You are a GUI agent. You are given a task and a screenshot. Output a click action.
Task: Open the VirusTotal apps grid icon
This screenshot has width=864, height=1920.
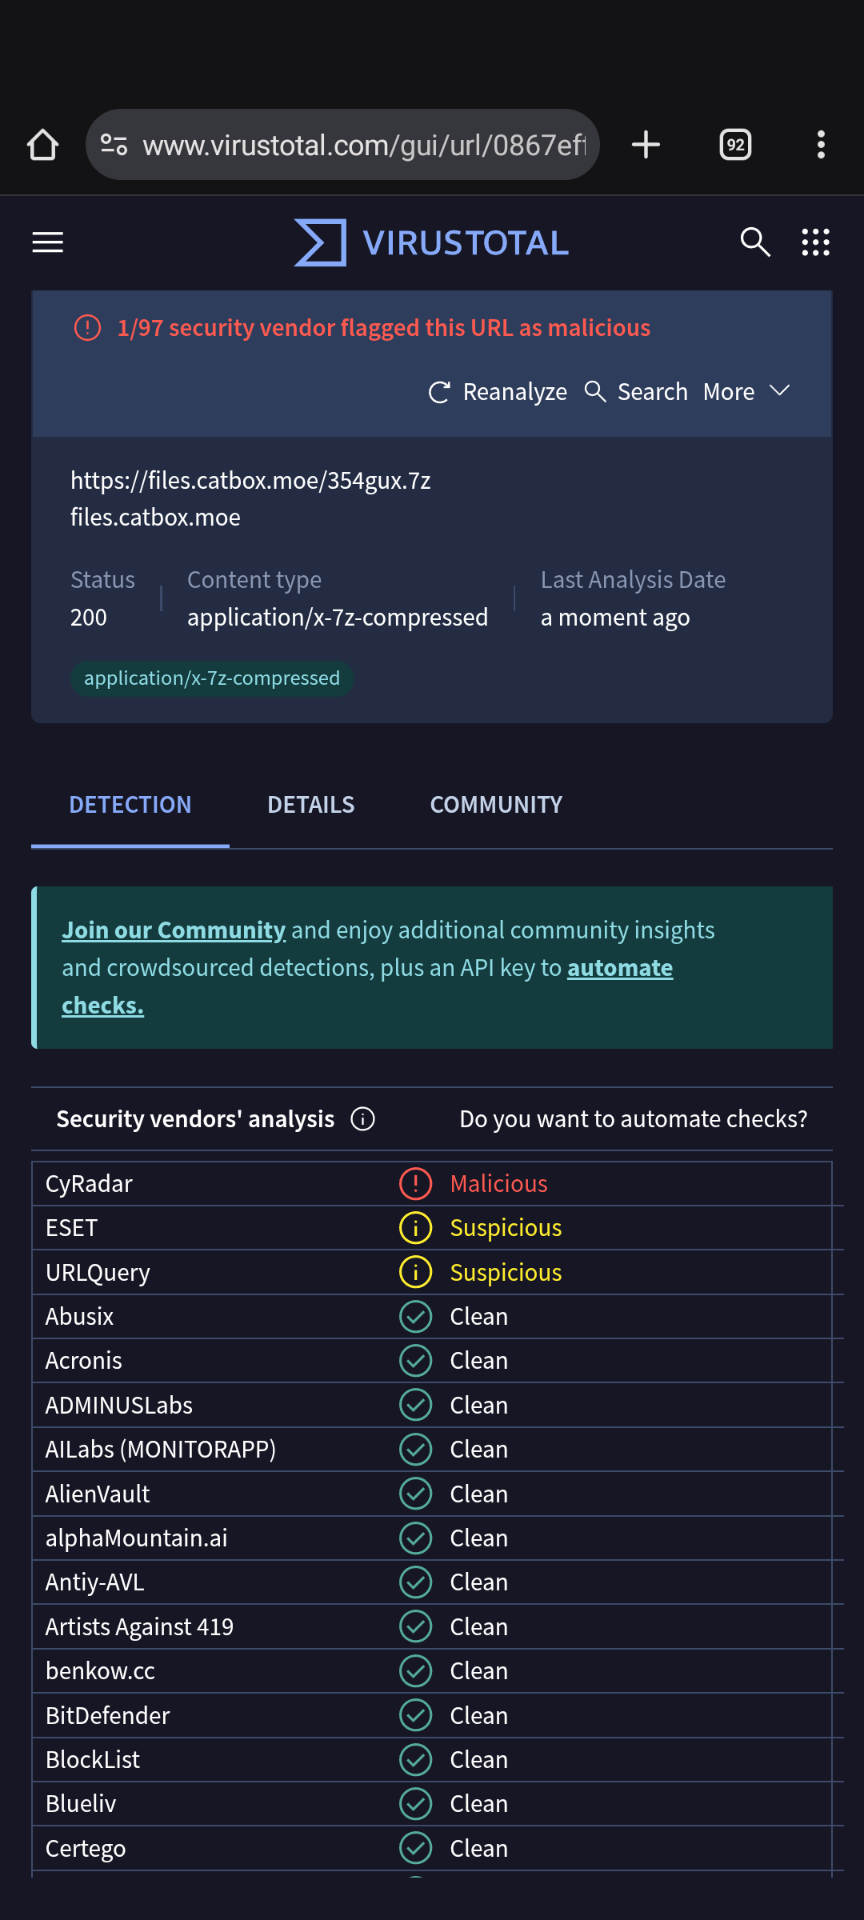coord(816,242)
